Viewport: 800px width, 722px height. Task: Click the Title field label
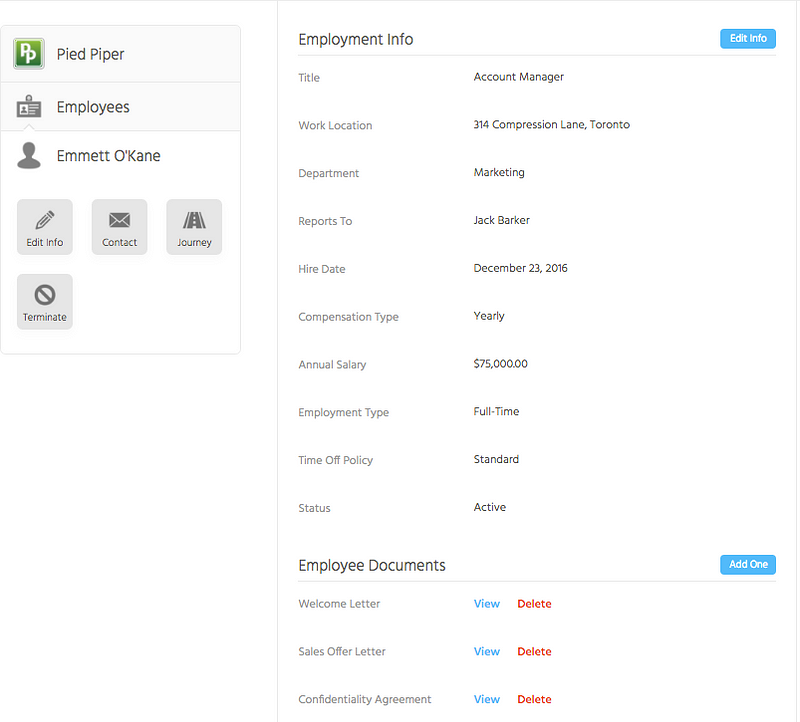click(309, 78)
